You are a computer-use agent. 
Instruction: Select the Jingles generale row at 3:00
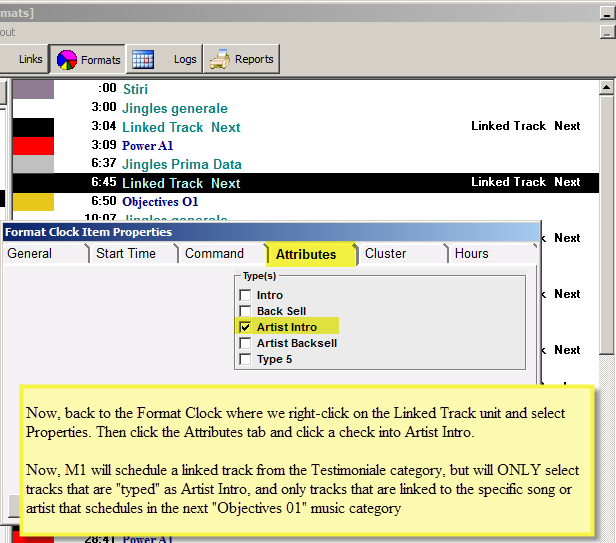pos(306,108)
